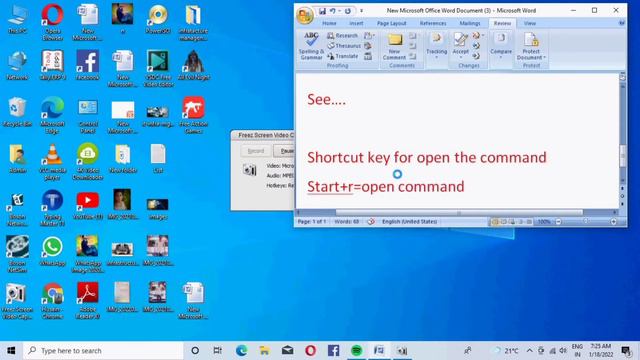Image resolution: width=640 pixels, height=360 pixels.
Task: Open the Home ribbon tab
Action: click(x=329, y=23)
